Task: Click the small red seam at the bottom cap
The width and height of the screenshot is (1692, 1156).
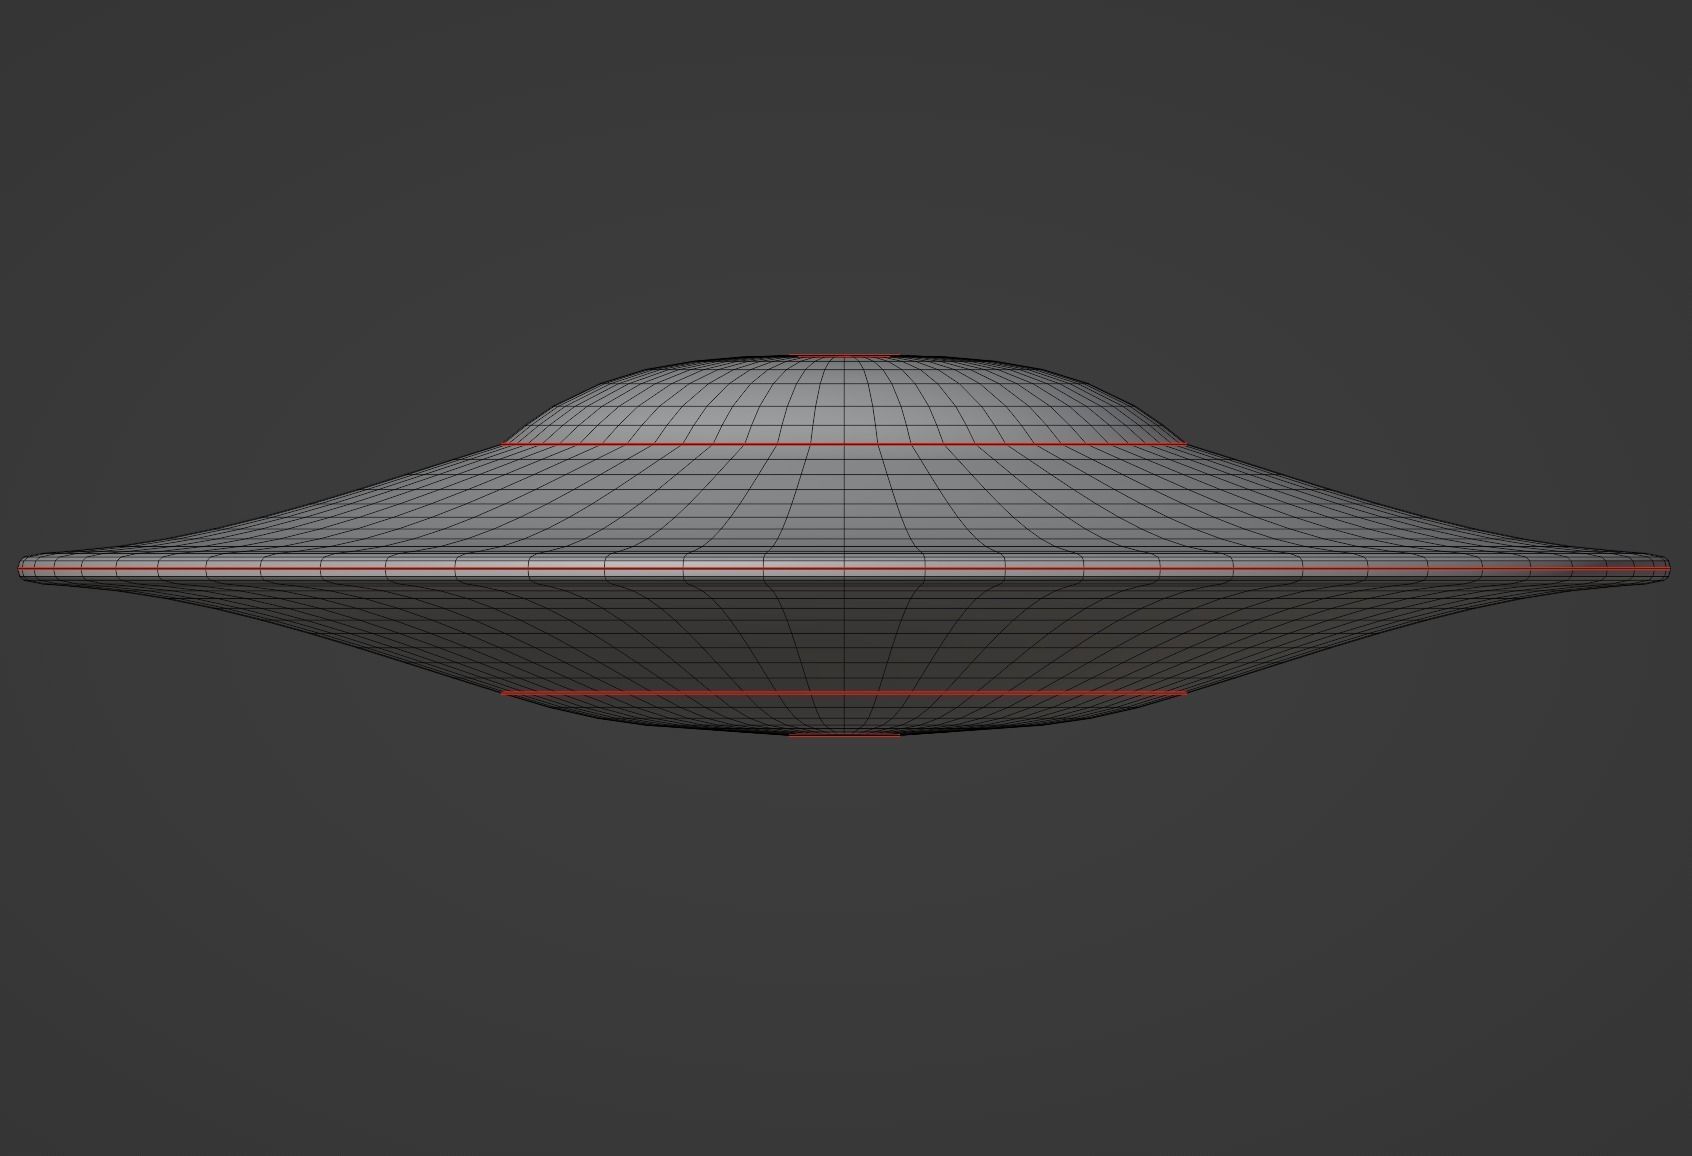Action: (x=845, y=735)
